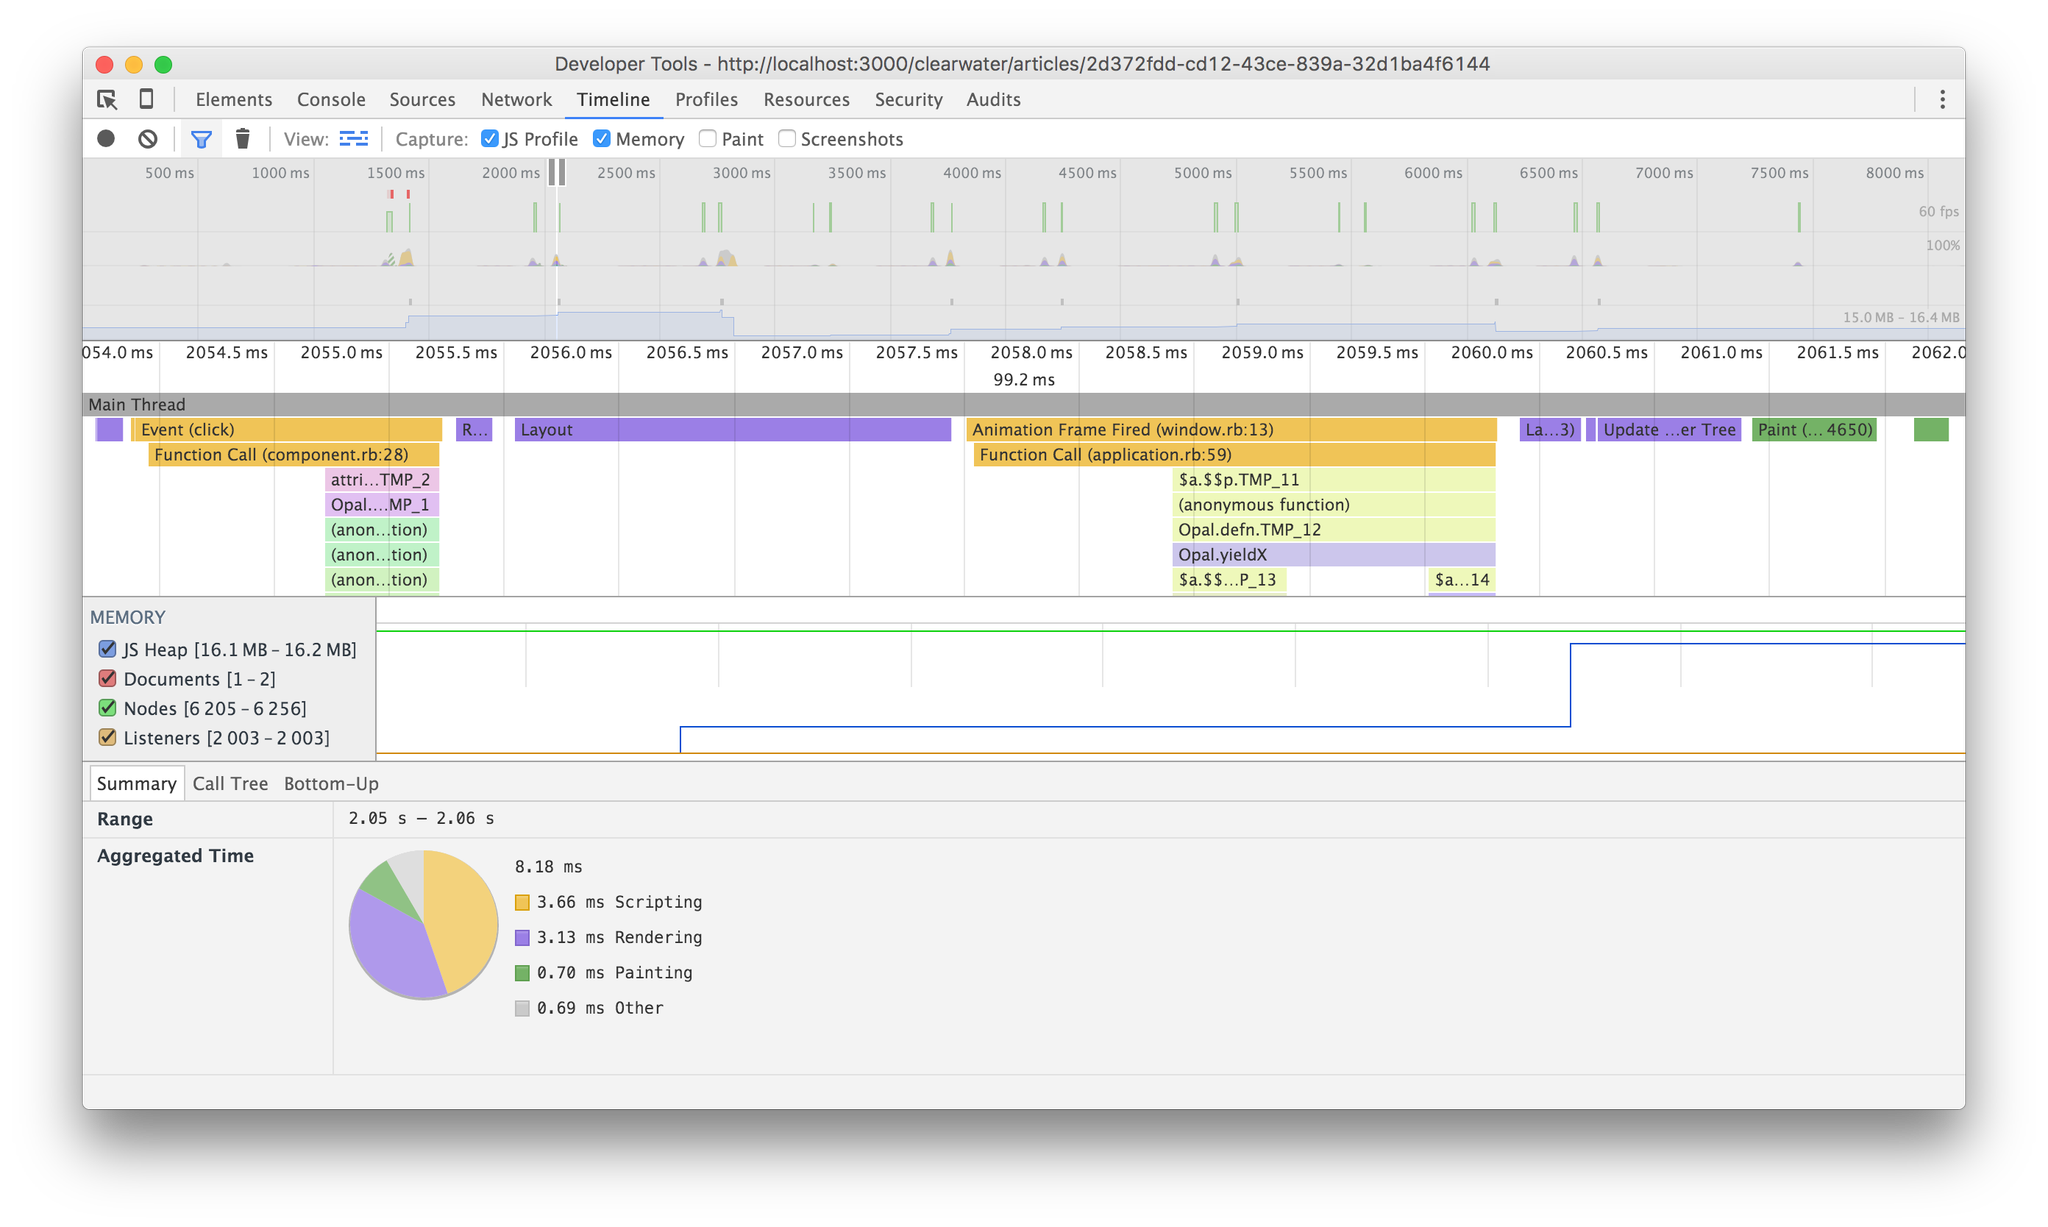Image resolution: width=2048 pixels, height=1227 pixels.
Task: Open the Network panel tab
Action: (x=516, y=99)
